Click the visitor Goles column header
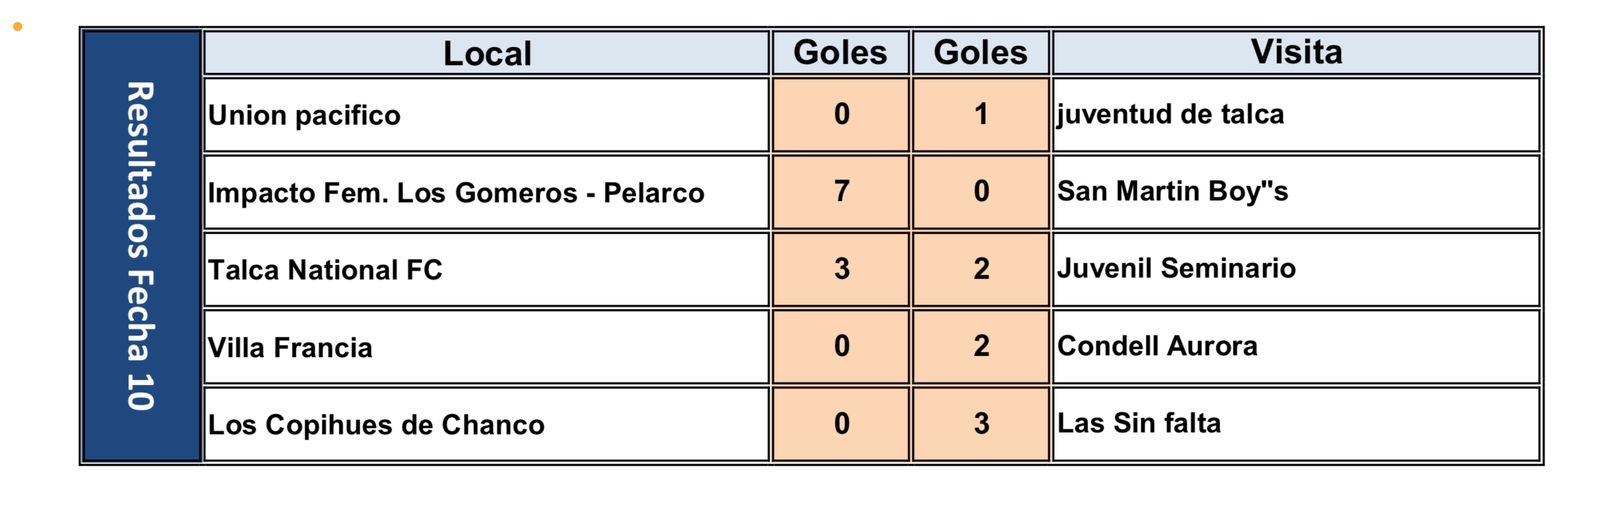 point(981,53)
